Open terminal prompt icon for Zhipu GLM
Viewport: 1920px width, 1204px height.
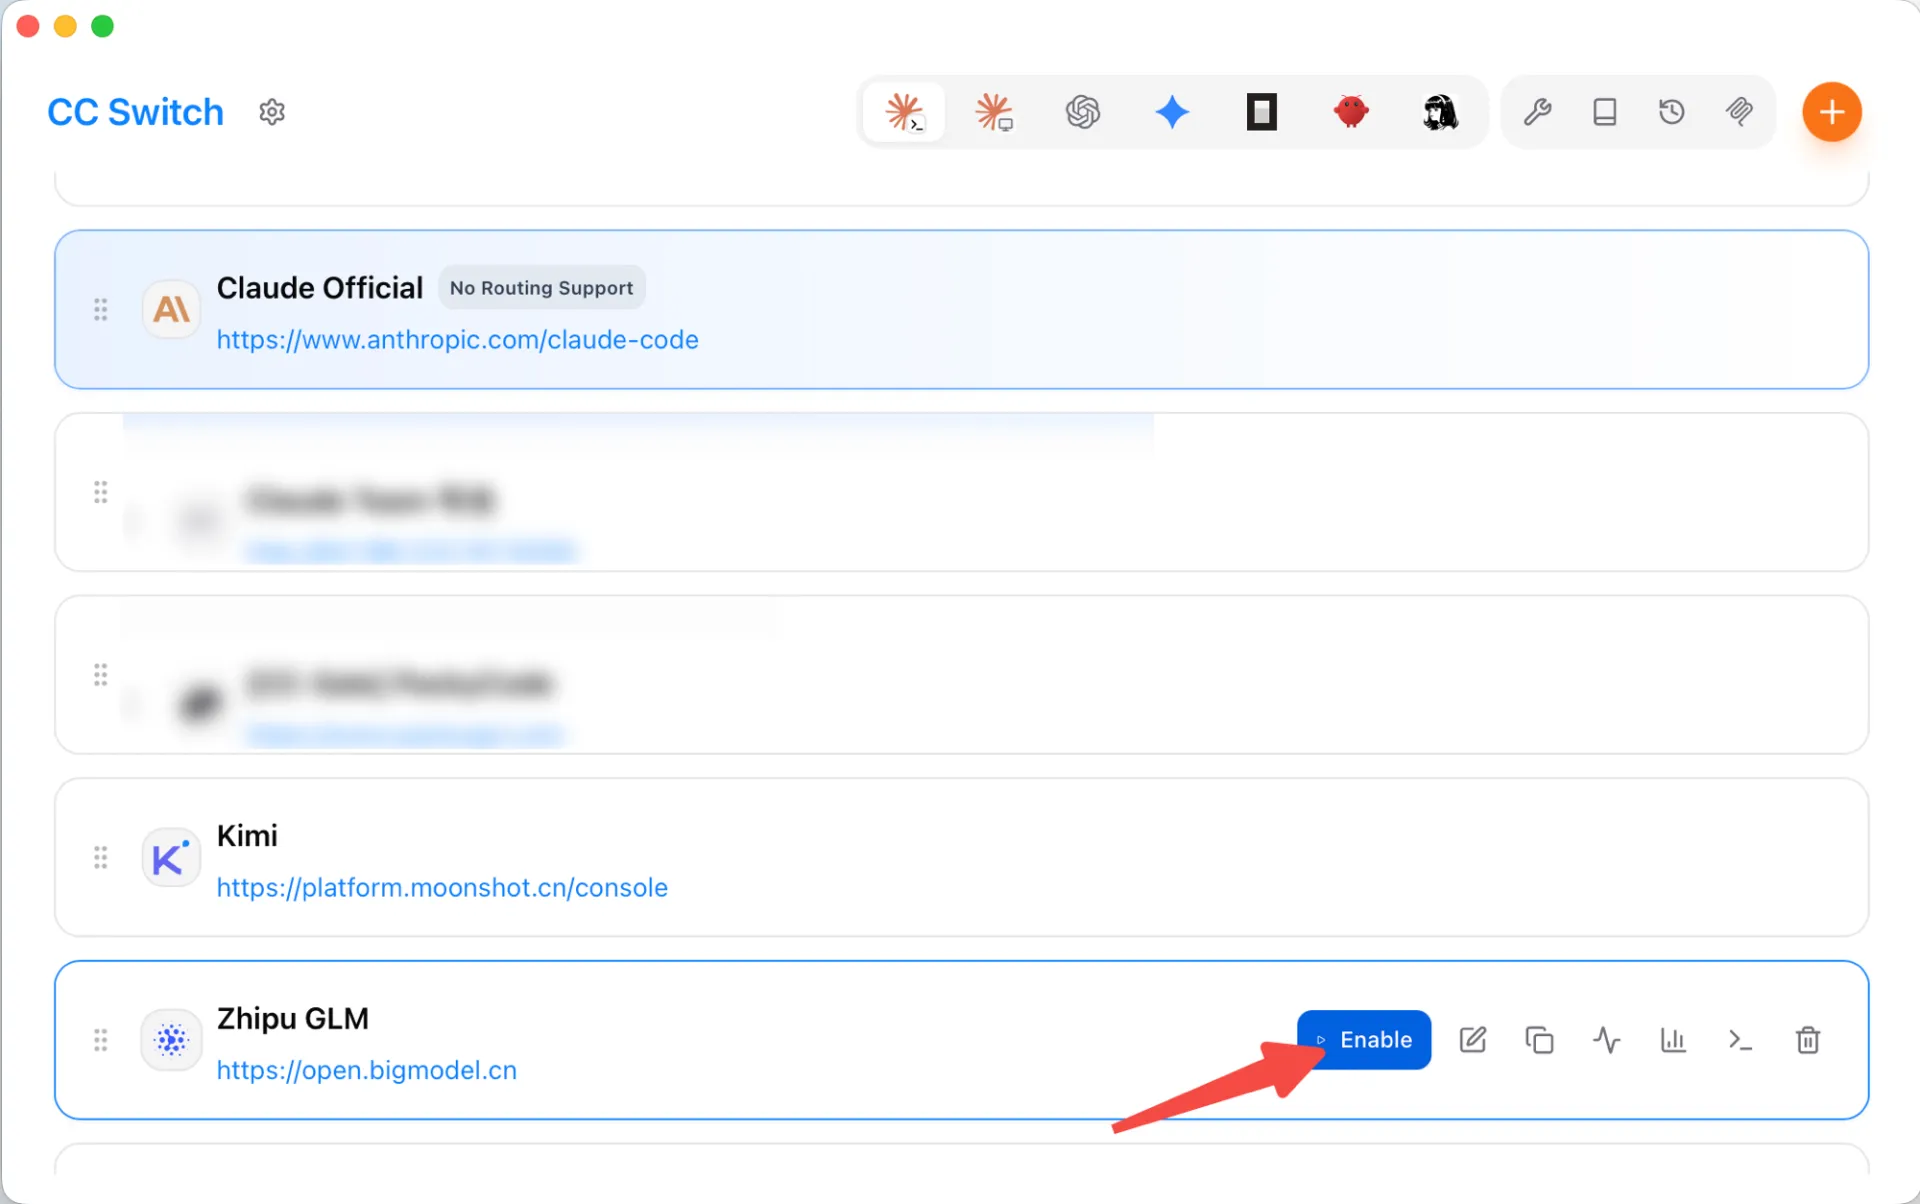pos(1741,1040)
